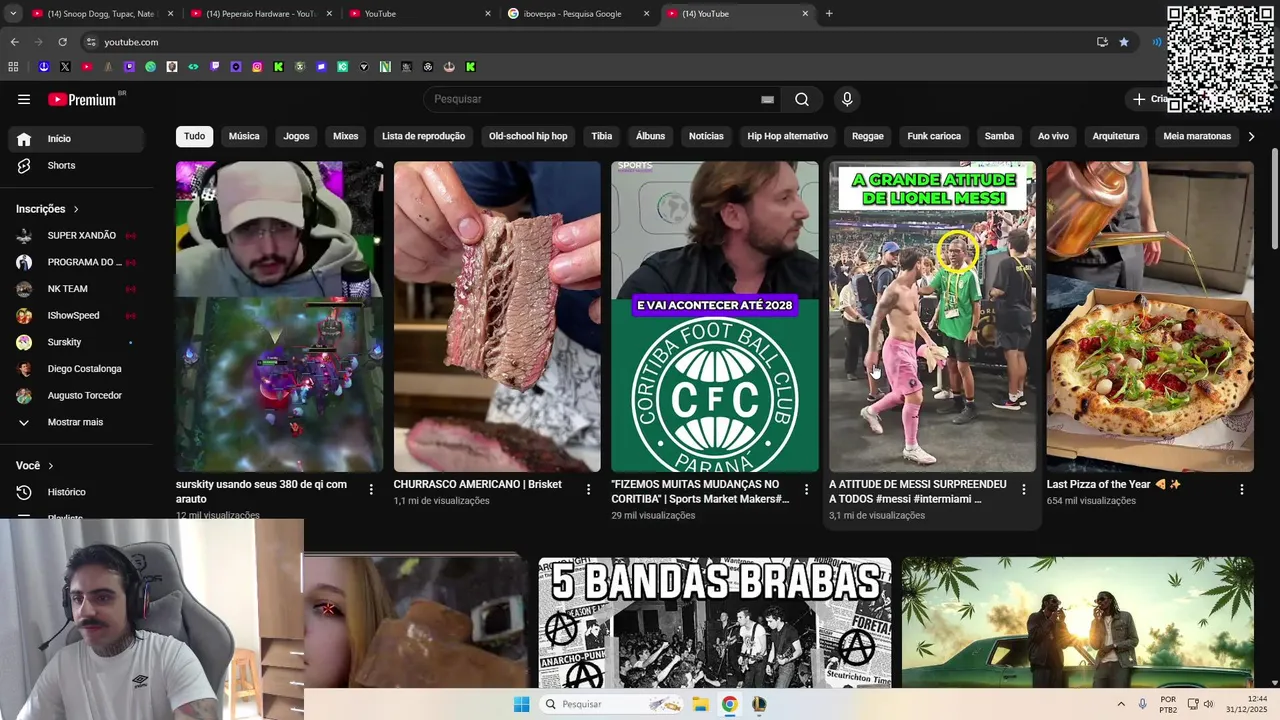
Task: Select Old-school hip hop chip
Action: [x=528, y=136]
